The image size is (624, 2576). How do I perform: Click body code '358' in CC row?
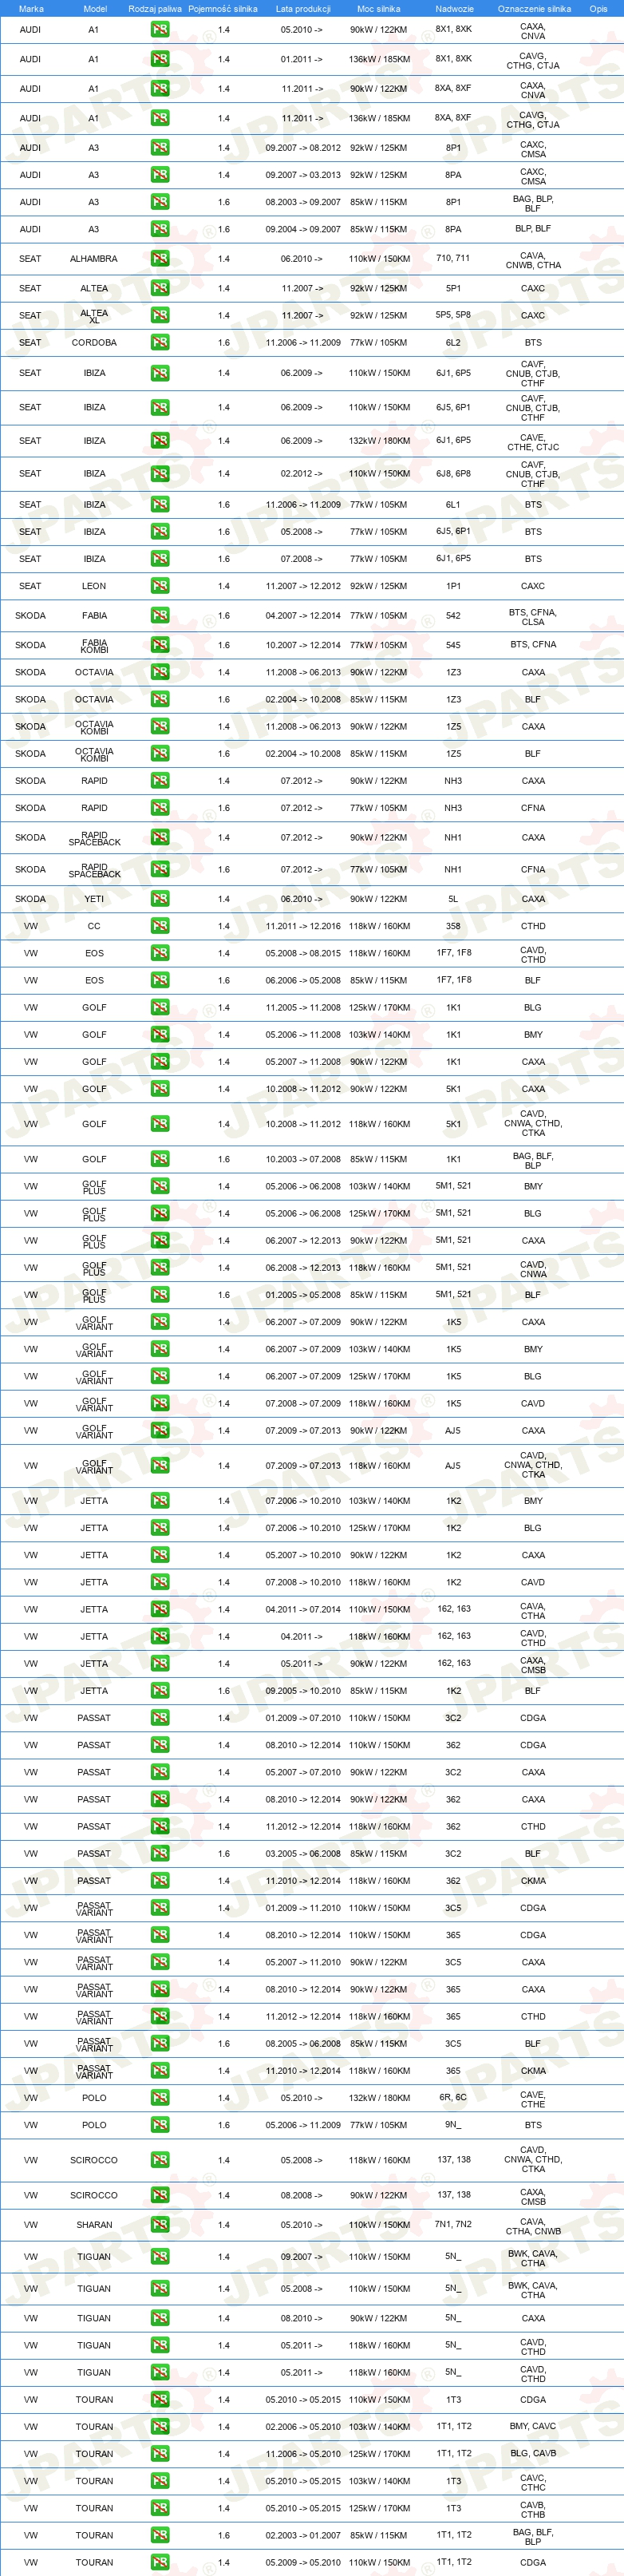pos(453,926)
